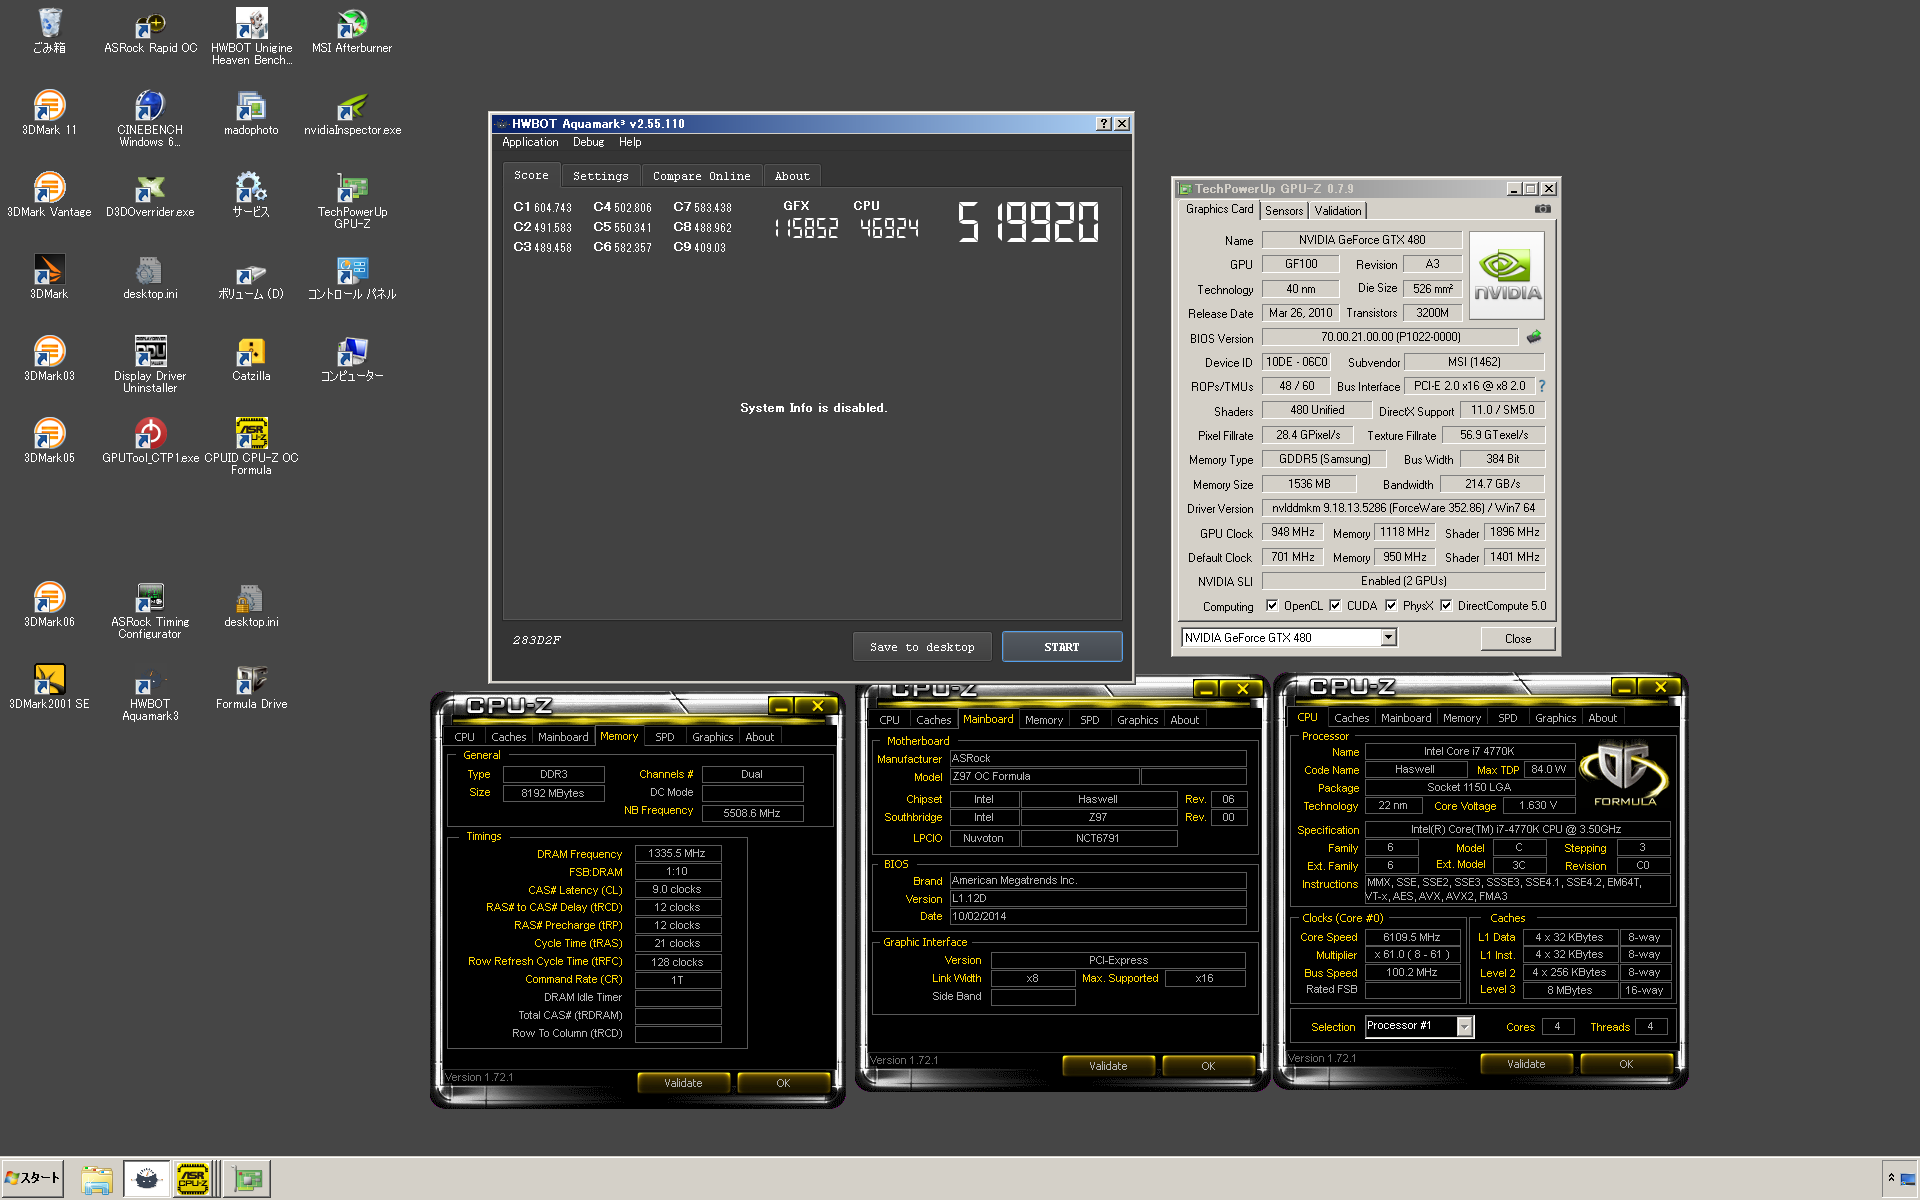The height and width of the screenshot is (1200, 1920).
Task: Open 3DMark03 shortcut
Action: [49, 358]
